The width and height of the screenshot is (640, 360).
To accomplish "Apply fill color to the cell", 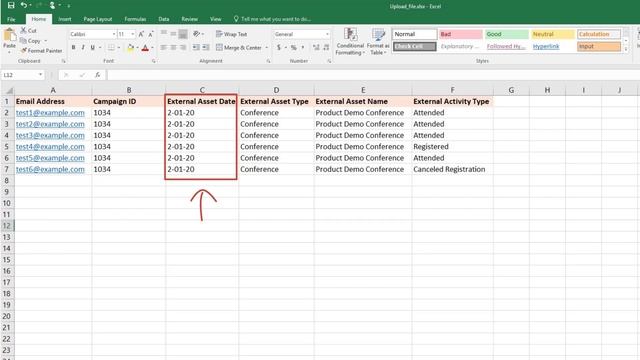I will [x=130, y=48].
